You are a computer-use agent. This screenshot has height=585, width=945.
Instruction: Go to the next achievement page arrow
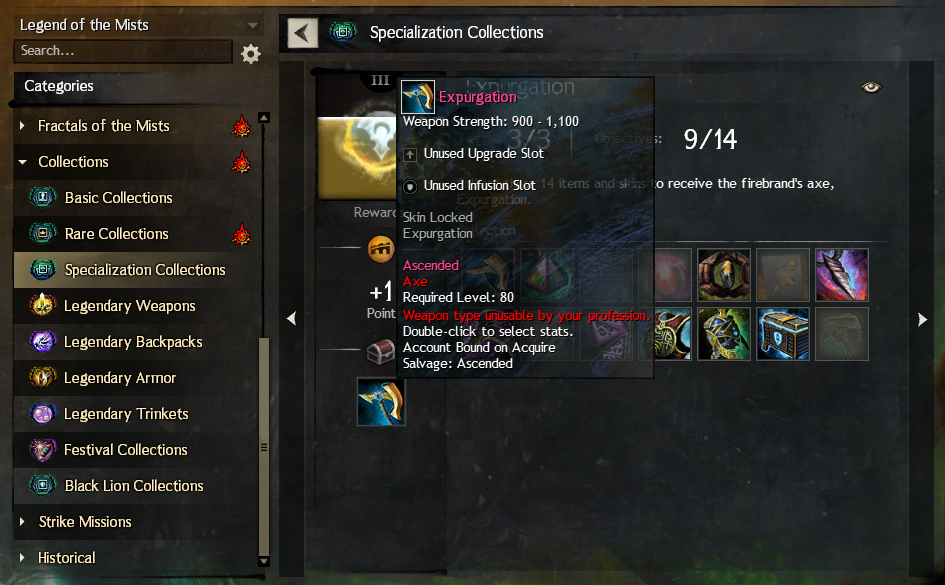922,319
